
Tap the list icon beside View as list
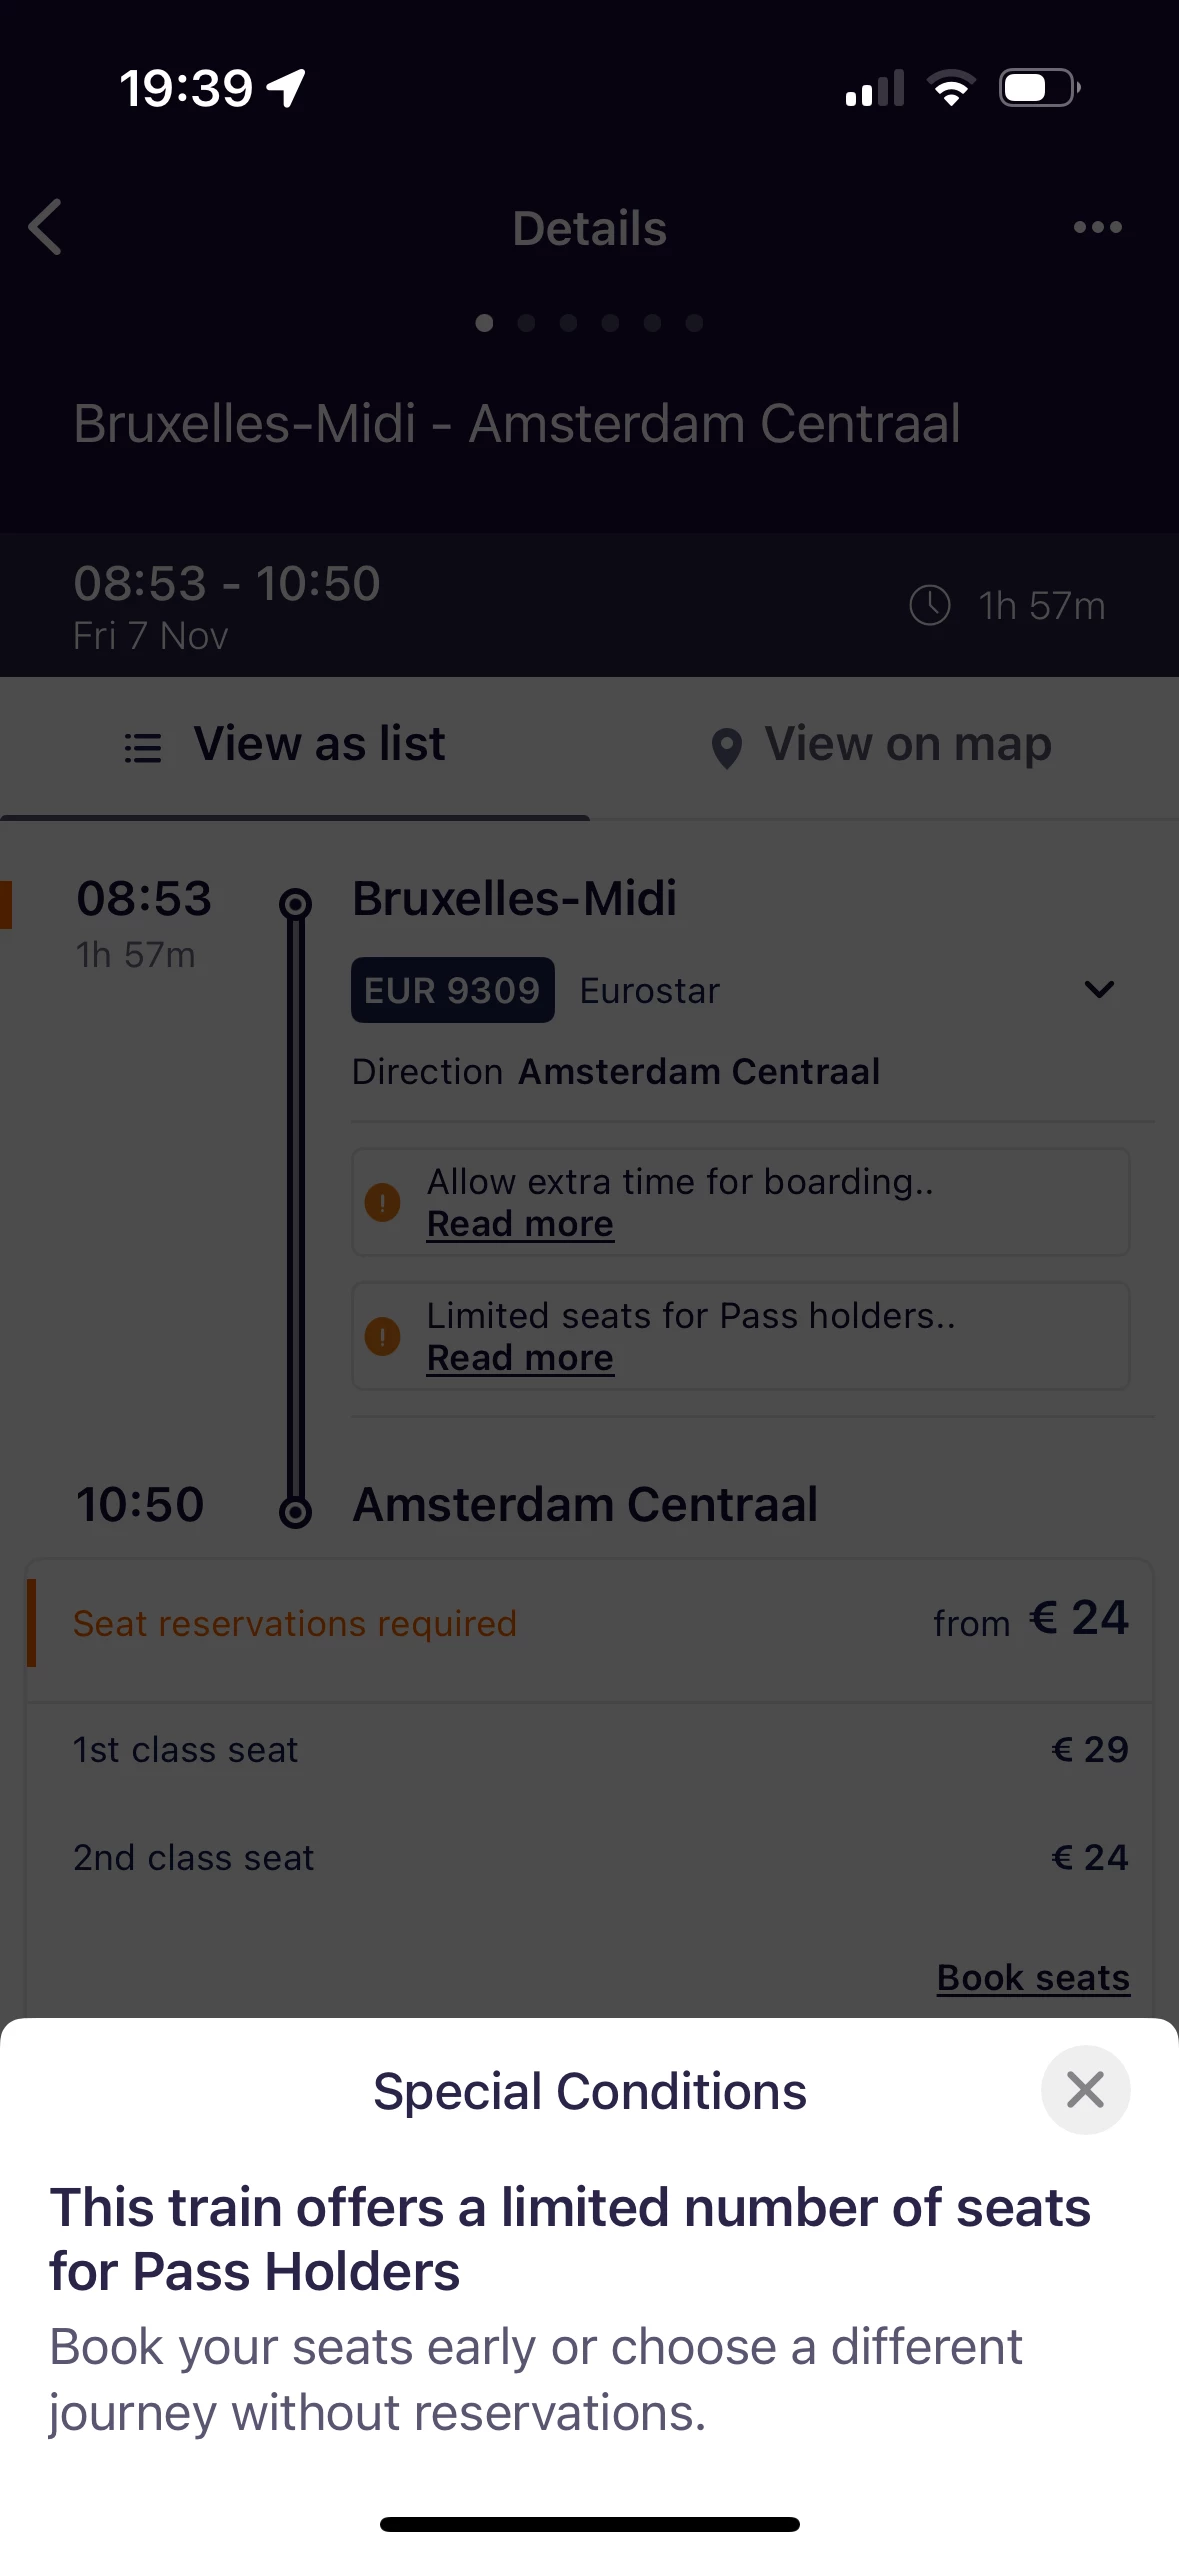click(143, 747)
